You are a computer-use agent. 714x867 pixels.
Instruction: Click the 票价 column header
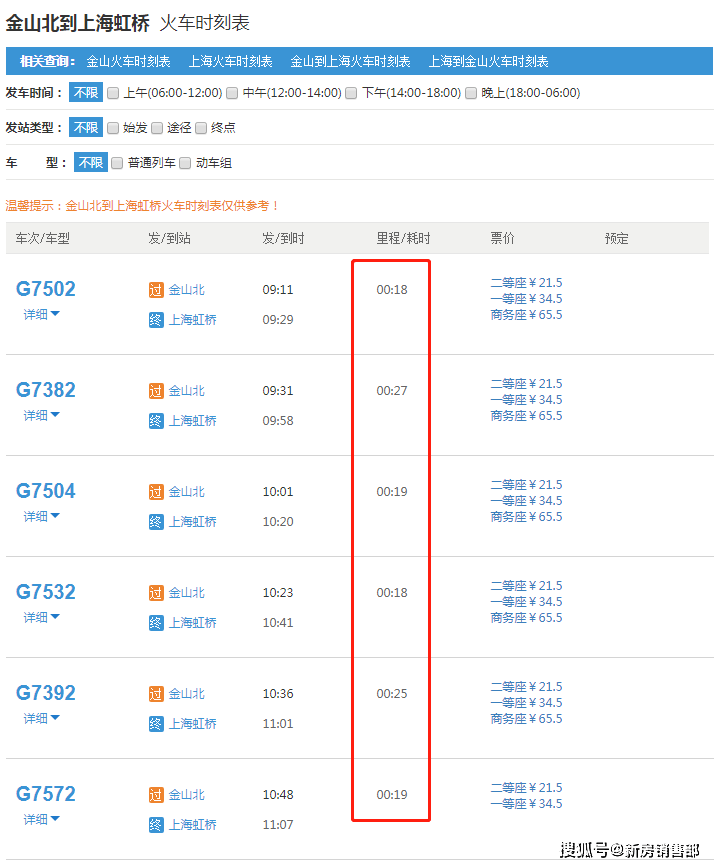coord(503,238)
